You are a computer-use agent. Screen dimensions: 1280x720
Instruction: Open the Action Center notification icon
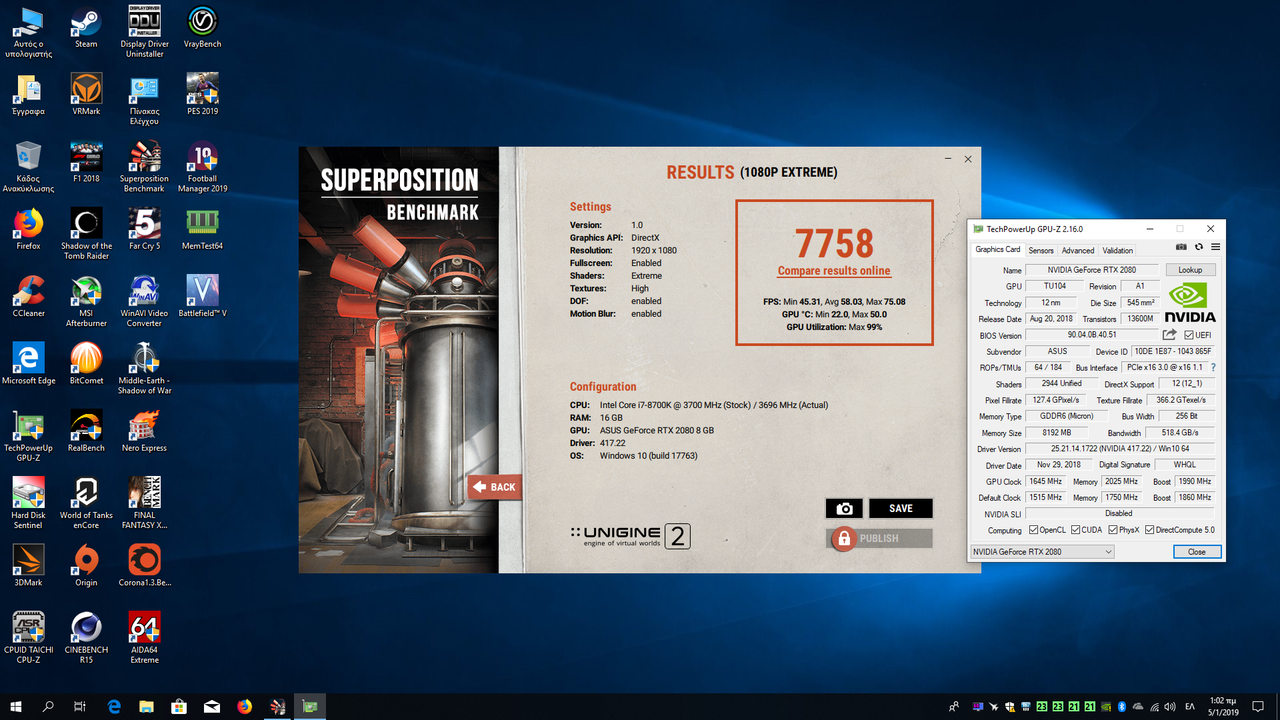[1260, 706]
